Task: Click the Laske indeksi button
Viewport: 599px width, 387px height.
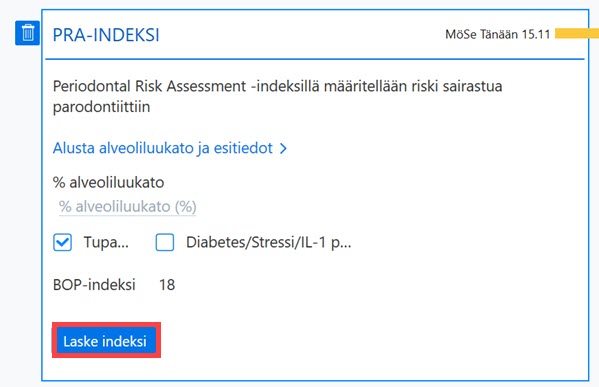Action: (105, 341)
